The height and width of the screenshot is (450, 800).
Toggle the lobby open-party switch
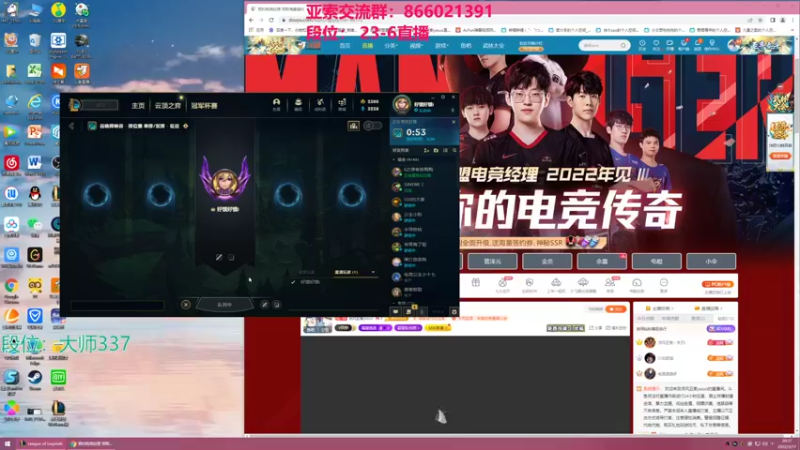point(372,126)
